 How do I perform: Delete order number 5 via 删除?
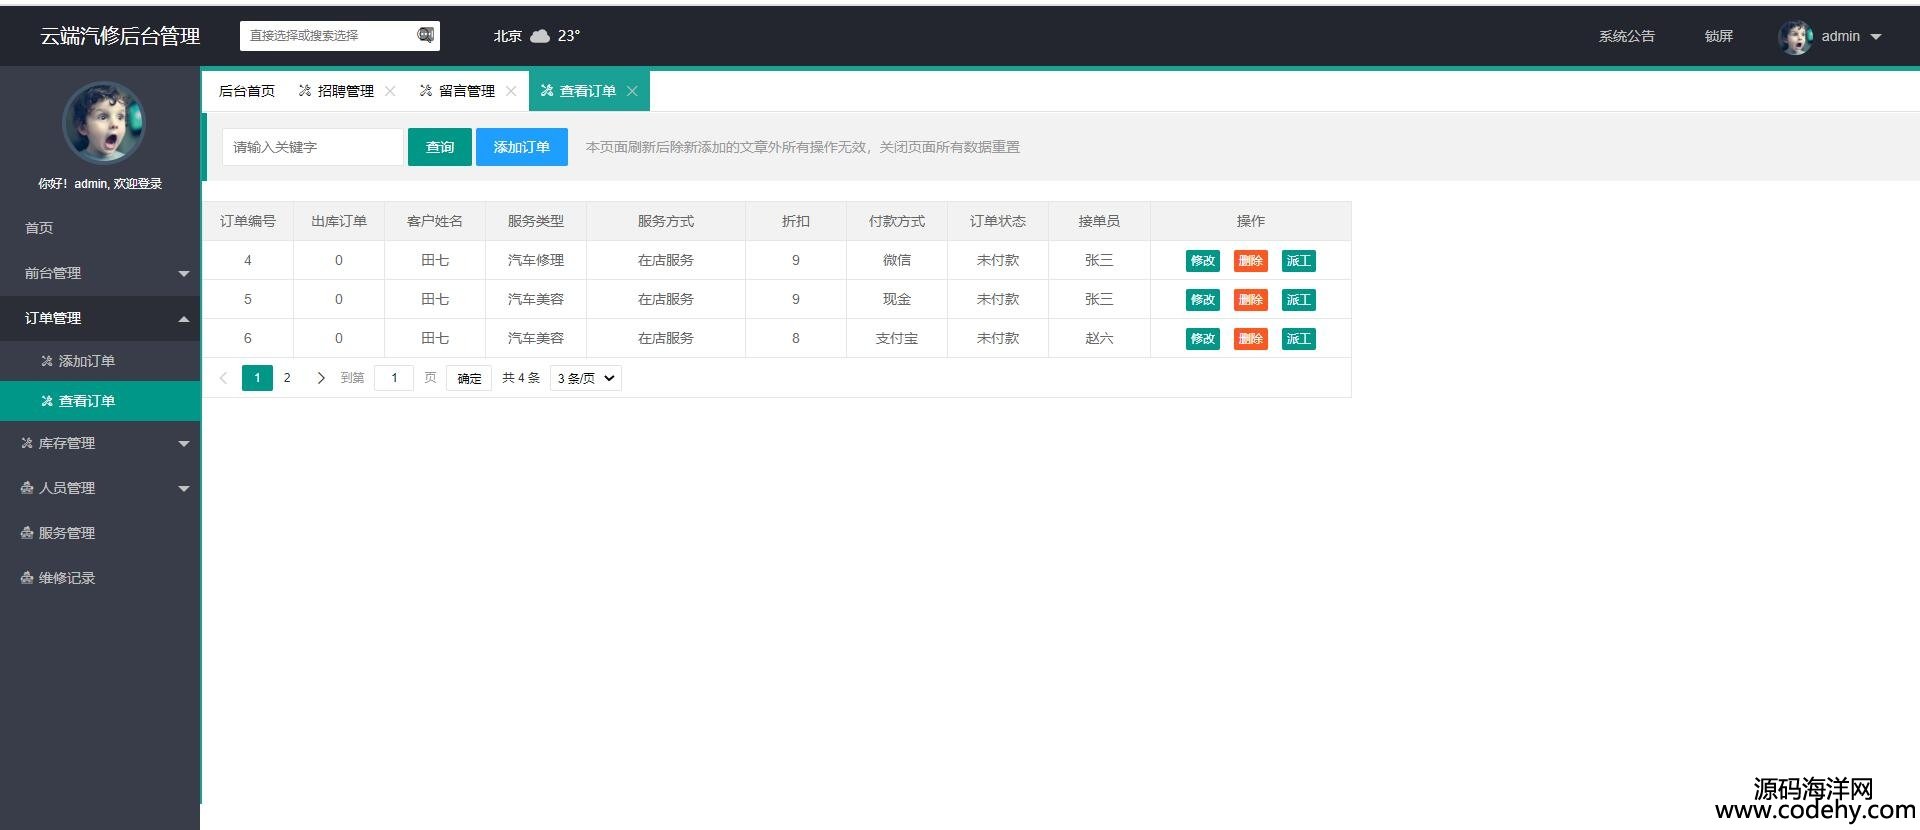(1250, 300)
